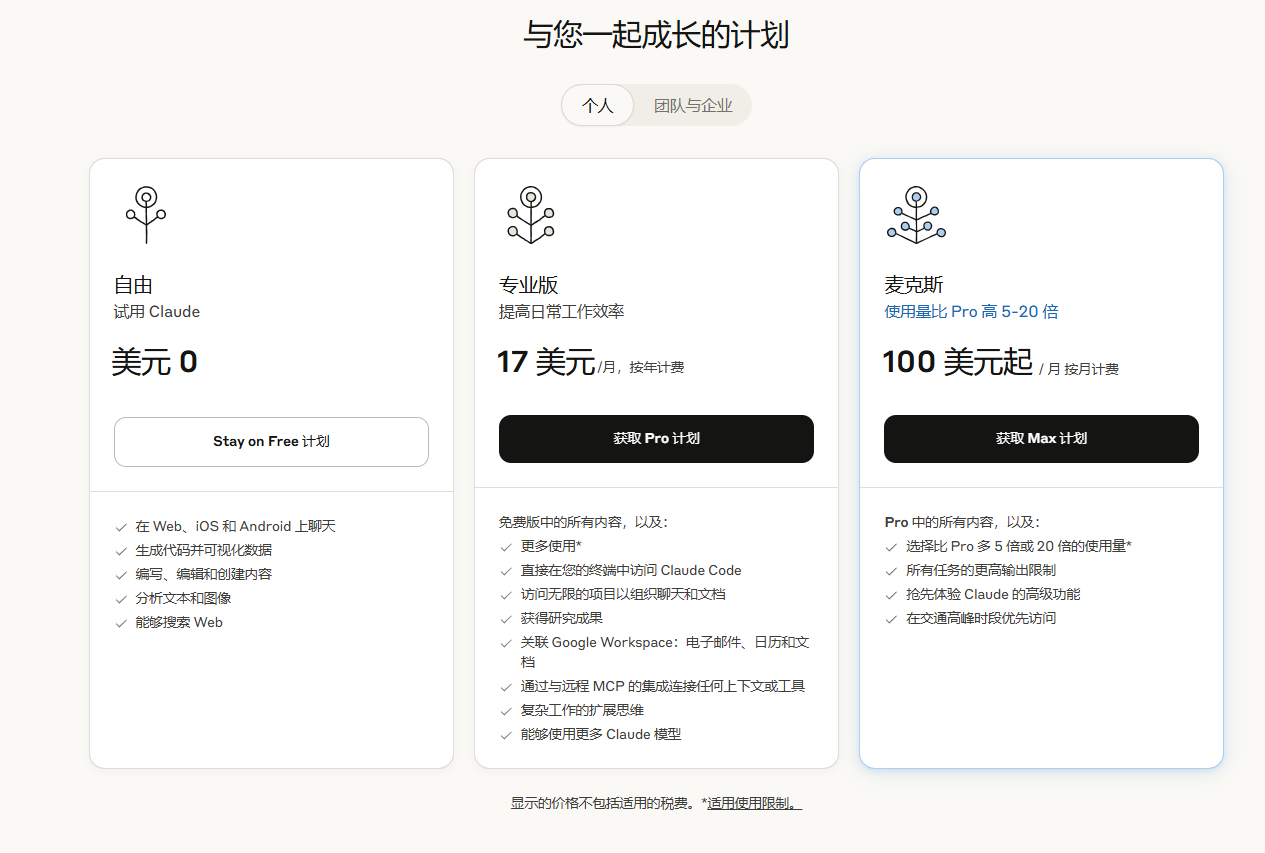Screen dimensions: 1265x853
Task: Click the feature 选择比 Pro 多 5 倍或 20 倍的使用量*
Action: 1019,546
